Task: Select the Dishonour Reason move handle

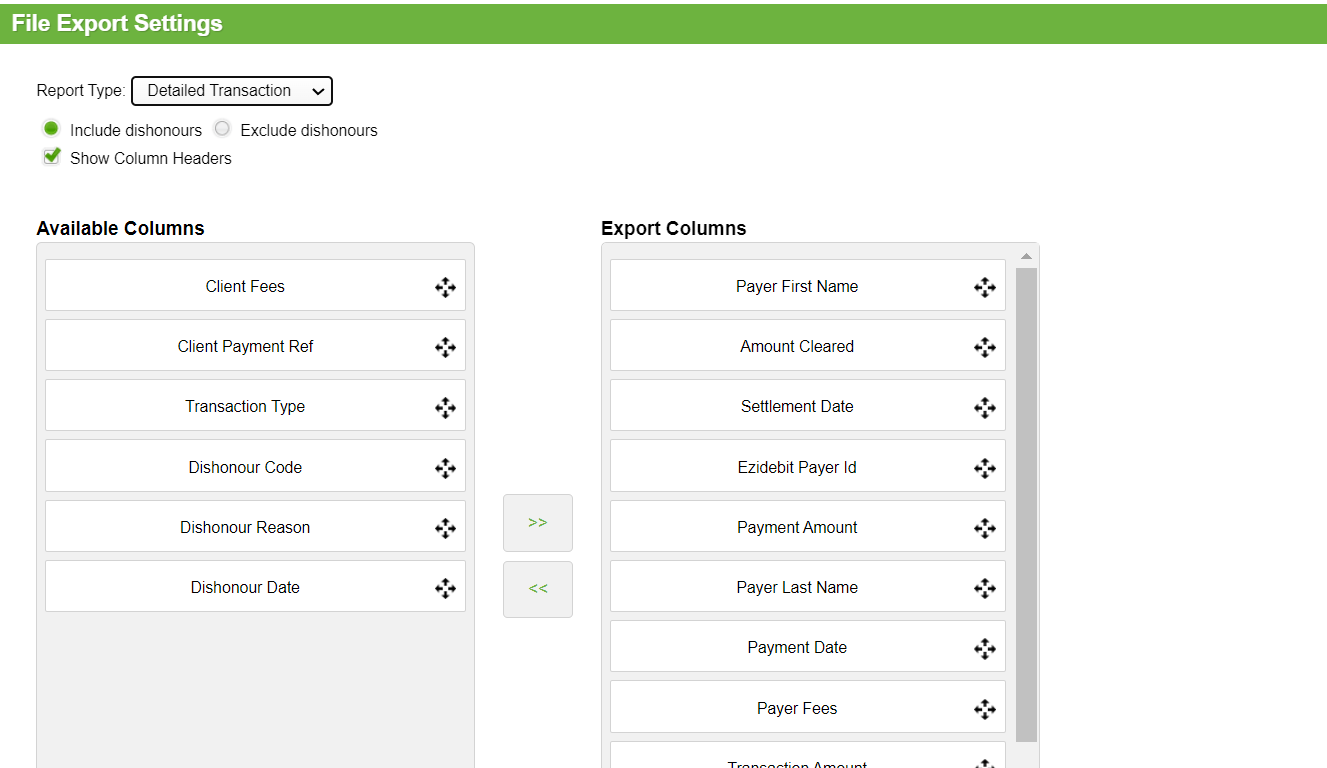Action: [x=445, y=528]
